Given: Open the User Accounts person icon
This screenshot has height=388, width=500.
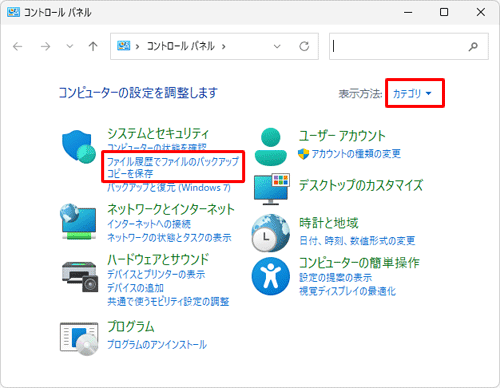Looking at the screenshot, I should [271, 147].
